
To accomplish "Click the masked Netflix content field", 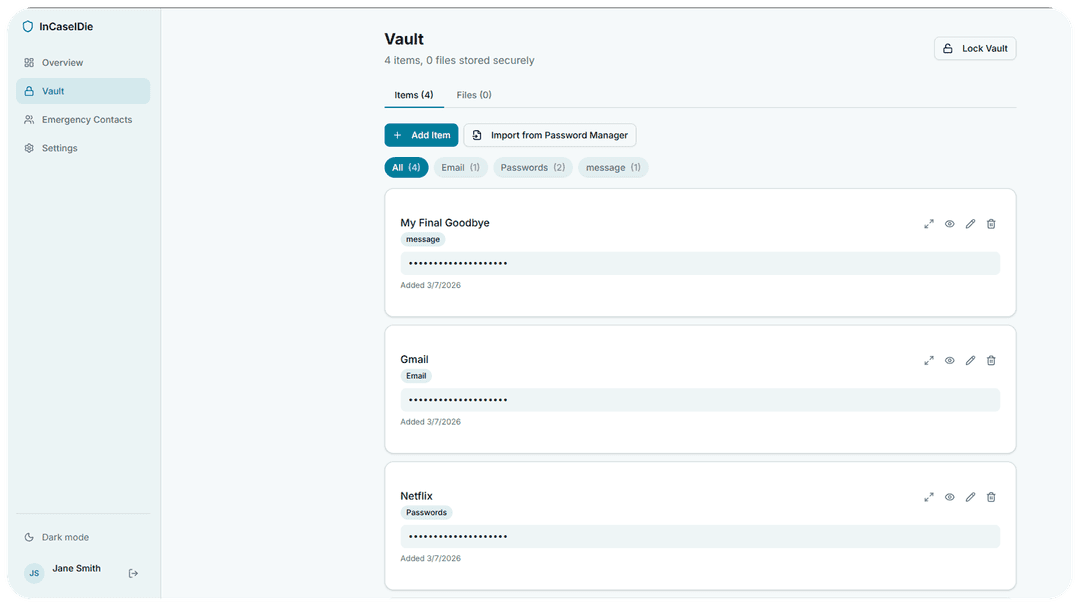I will point(700,536).
